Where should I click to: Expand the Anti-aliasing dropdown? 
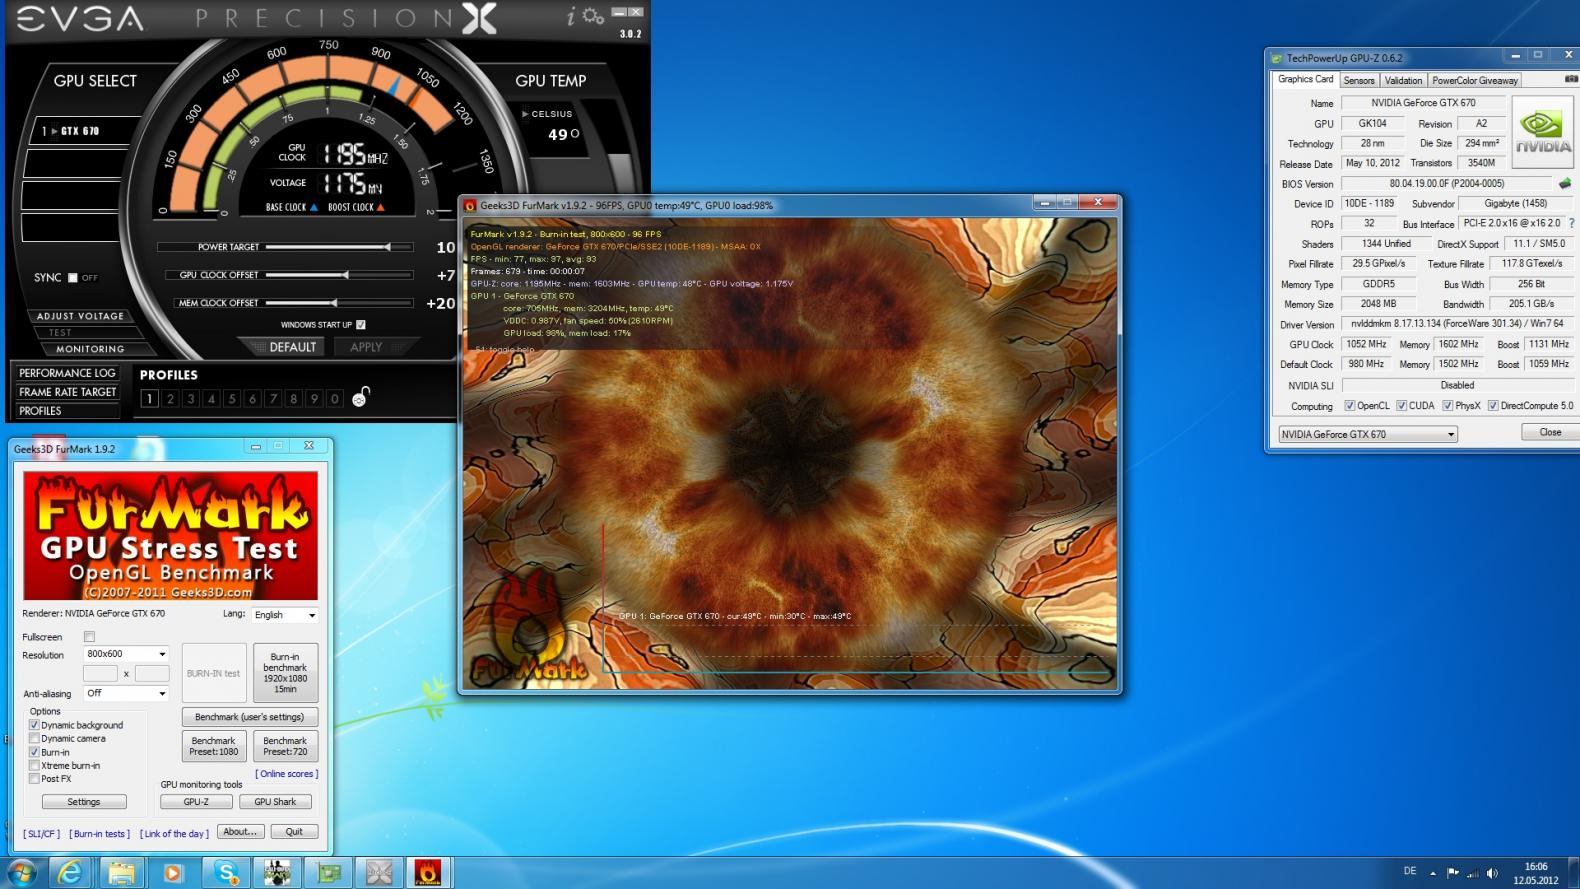pos(125,693)
